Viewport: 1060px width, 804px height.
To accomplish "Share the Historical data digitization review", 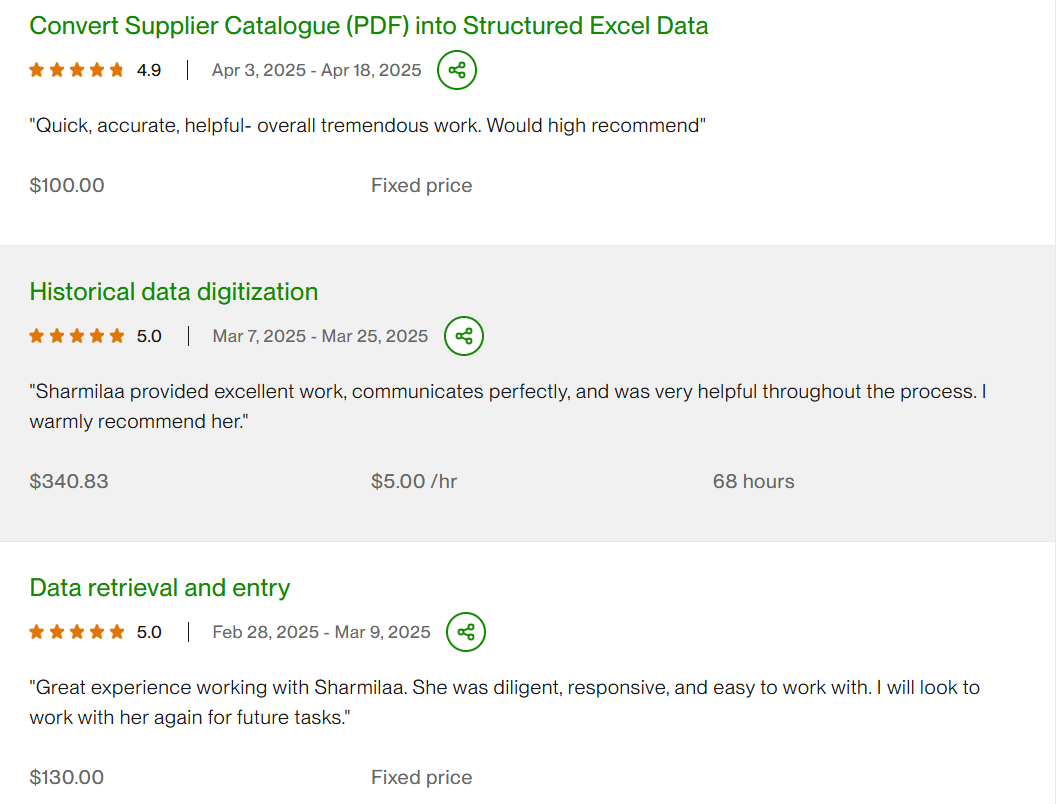I will point(464,336).
